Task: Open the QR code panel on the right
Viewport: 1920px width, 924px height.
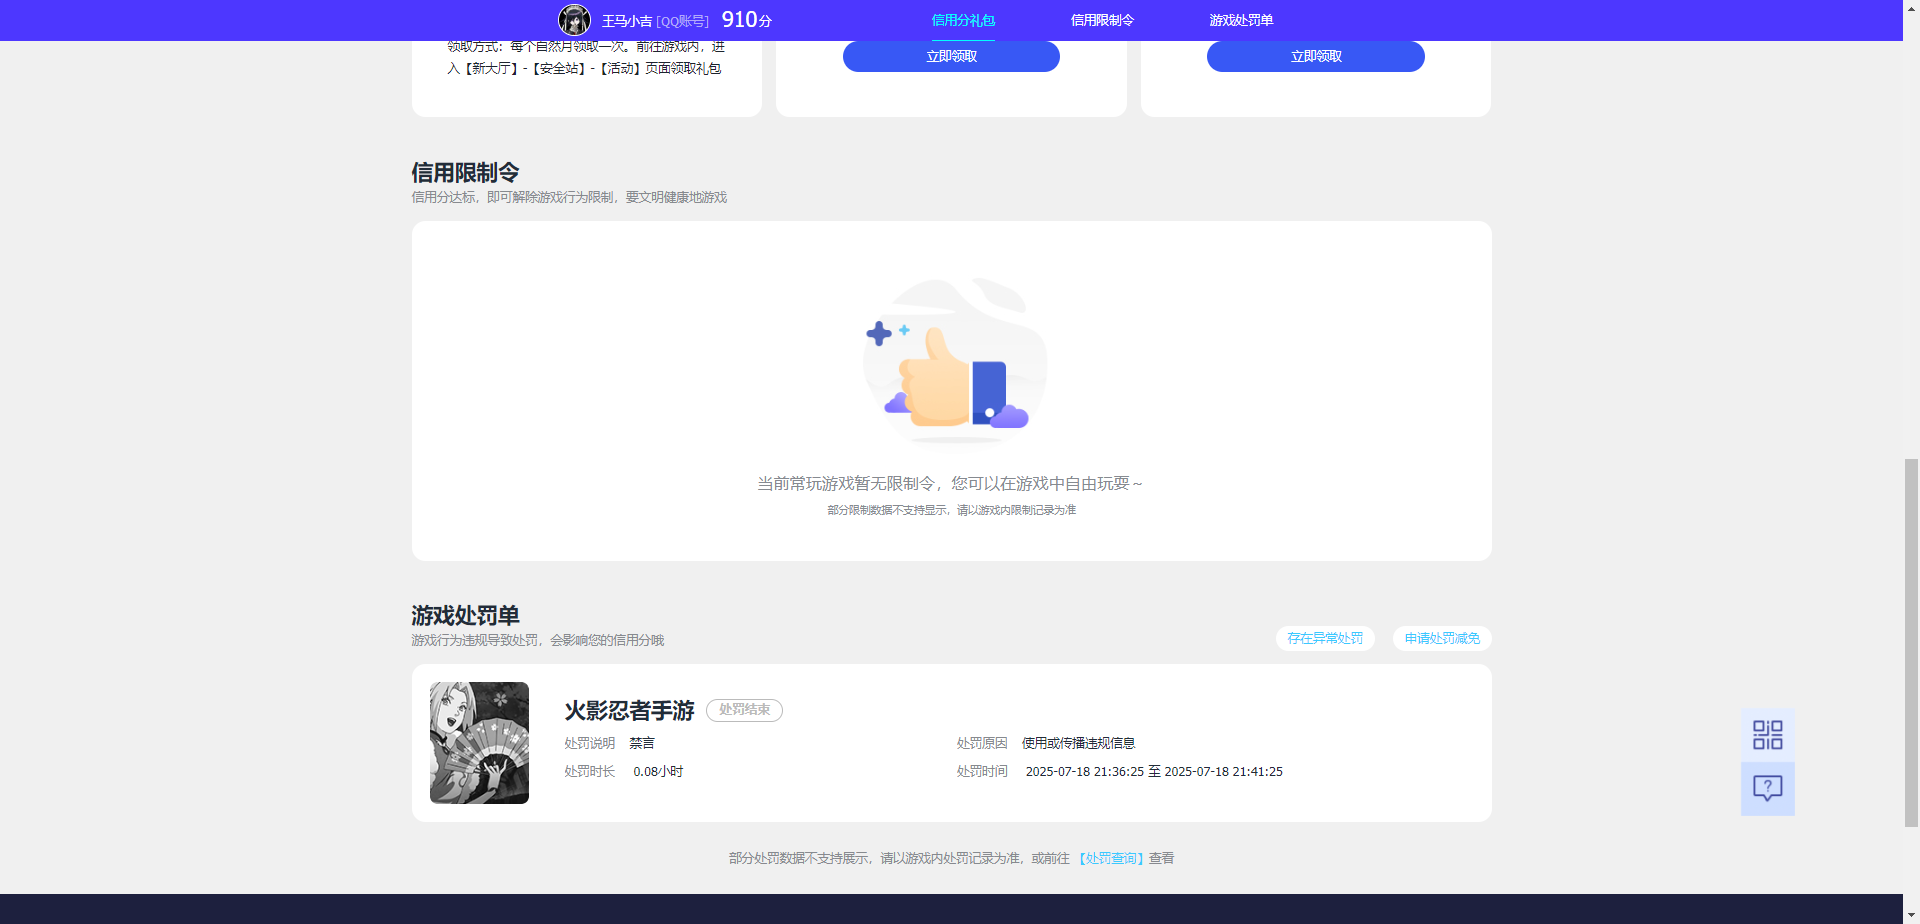Action: coord(1768,733)
